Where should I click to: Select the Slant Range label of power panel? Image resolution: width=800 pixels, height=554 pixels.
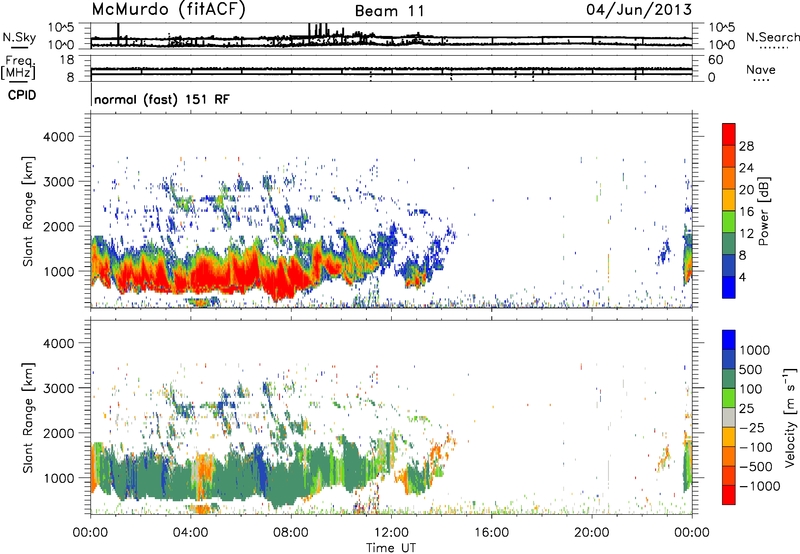(x=28, y=211)
